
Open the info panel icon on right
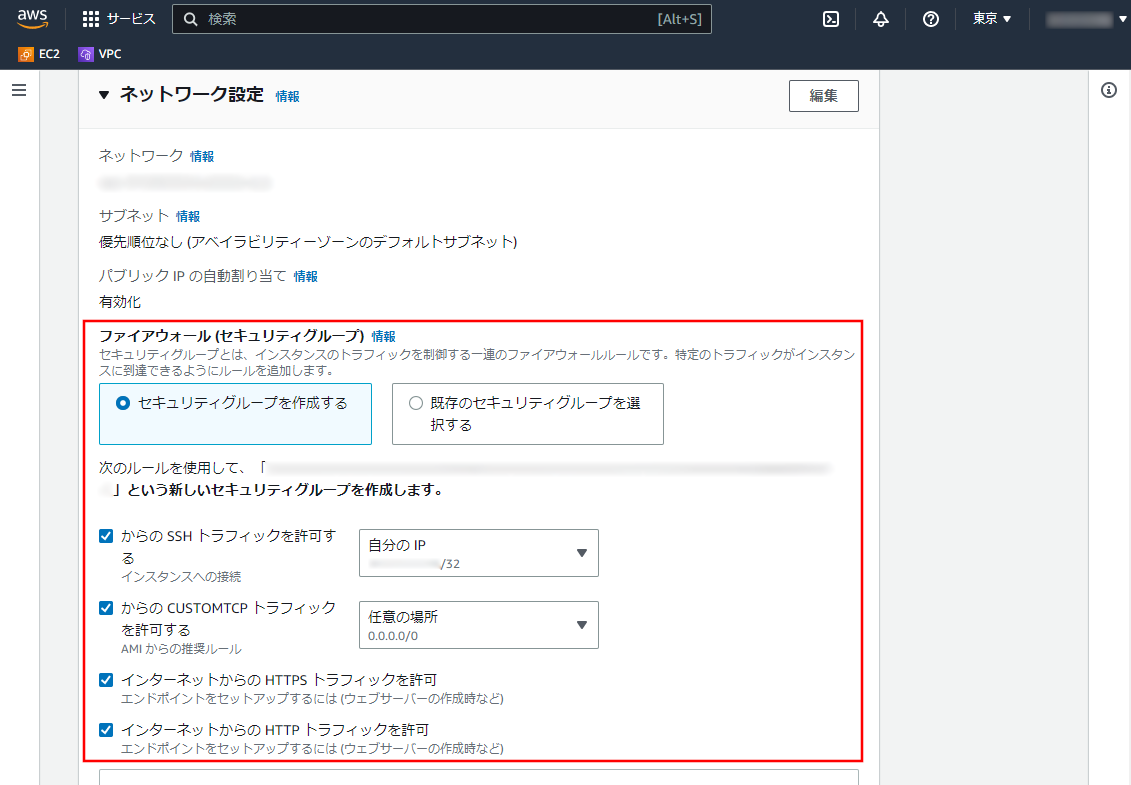pyautogui.click(x=1108, y=91)
